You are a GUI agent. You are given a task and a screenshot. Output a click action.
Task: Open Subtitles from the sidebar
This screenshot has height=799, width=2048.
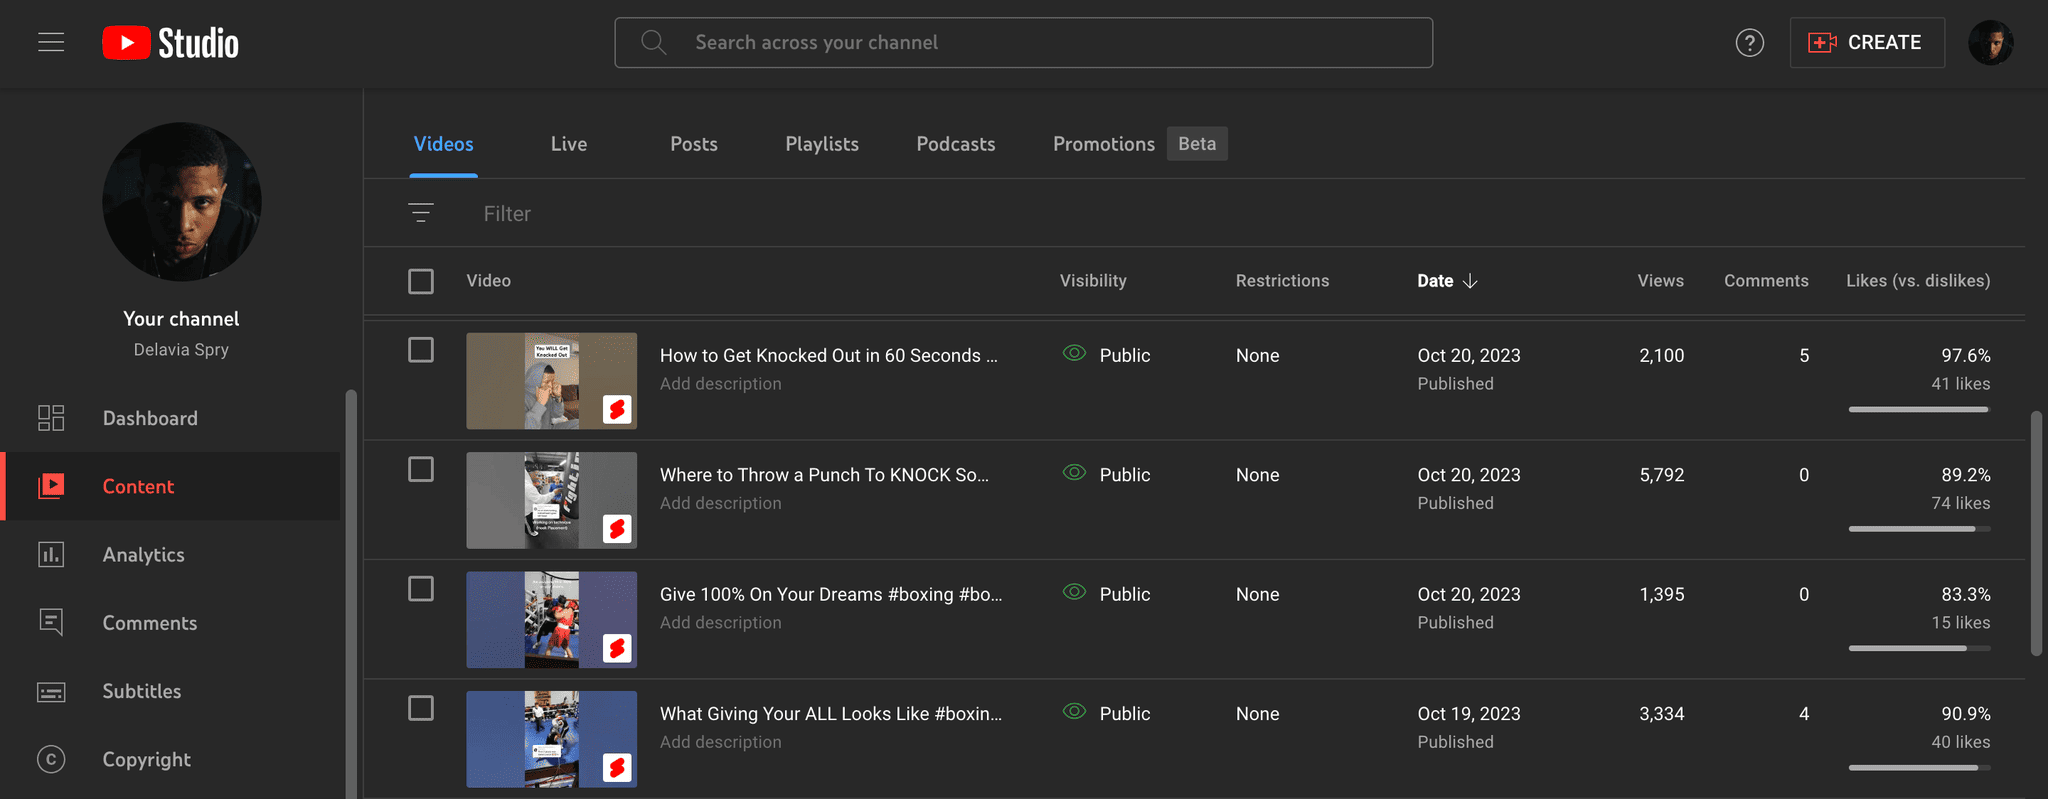coord(141,691)
